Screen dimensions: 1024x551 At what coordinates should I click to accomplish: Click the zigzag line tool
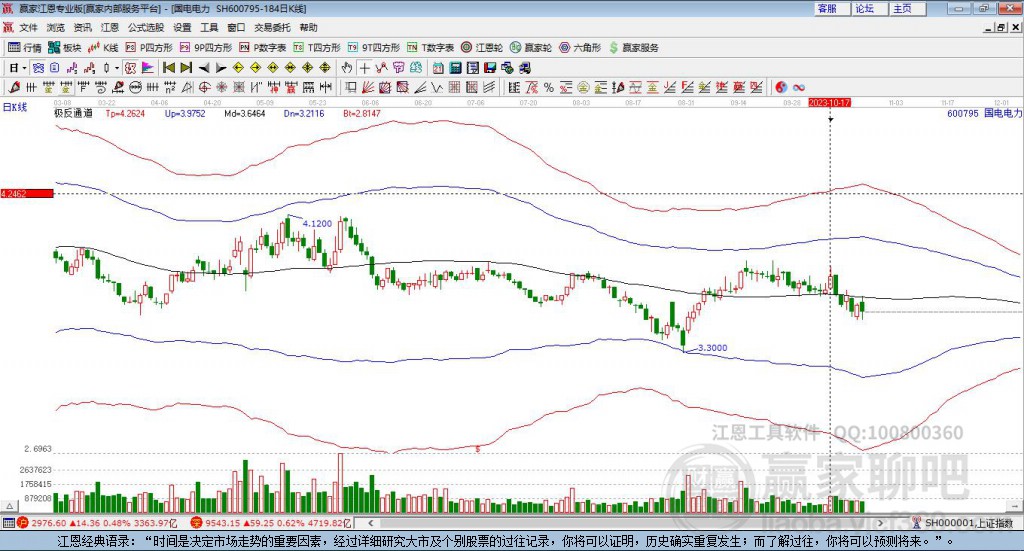436,87
